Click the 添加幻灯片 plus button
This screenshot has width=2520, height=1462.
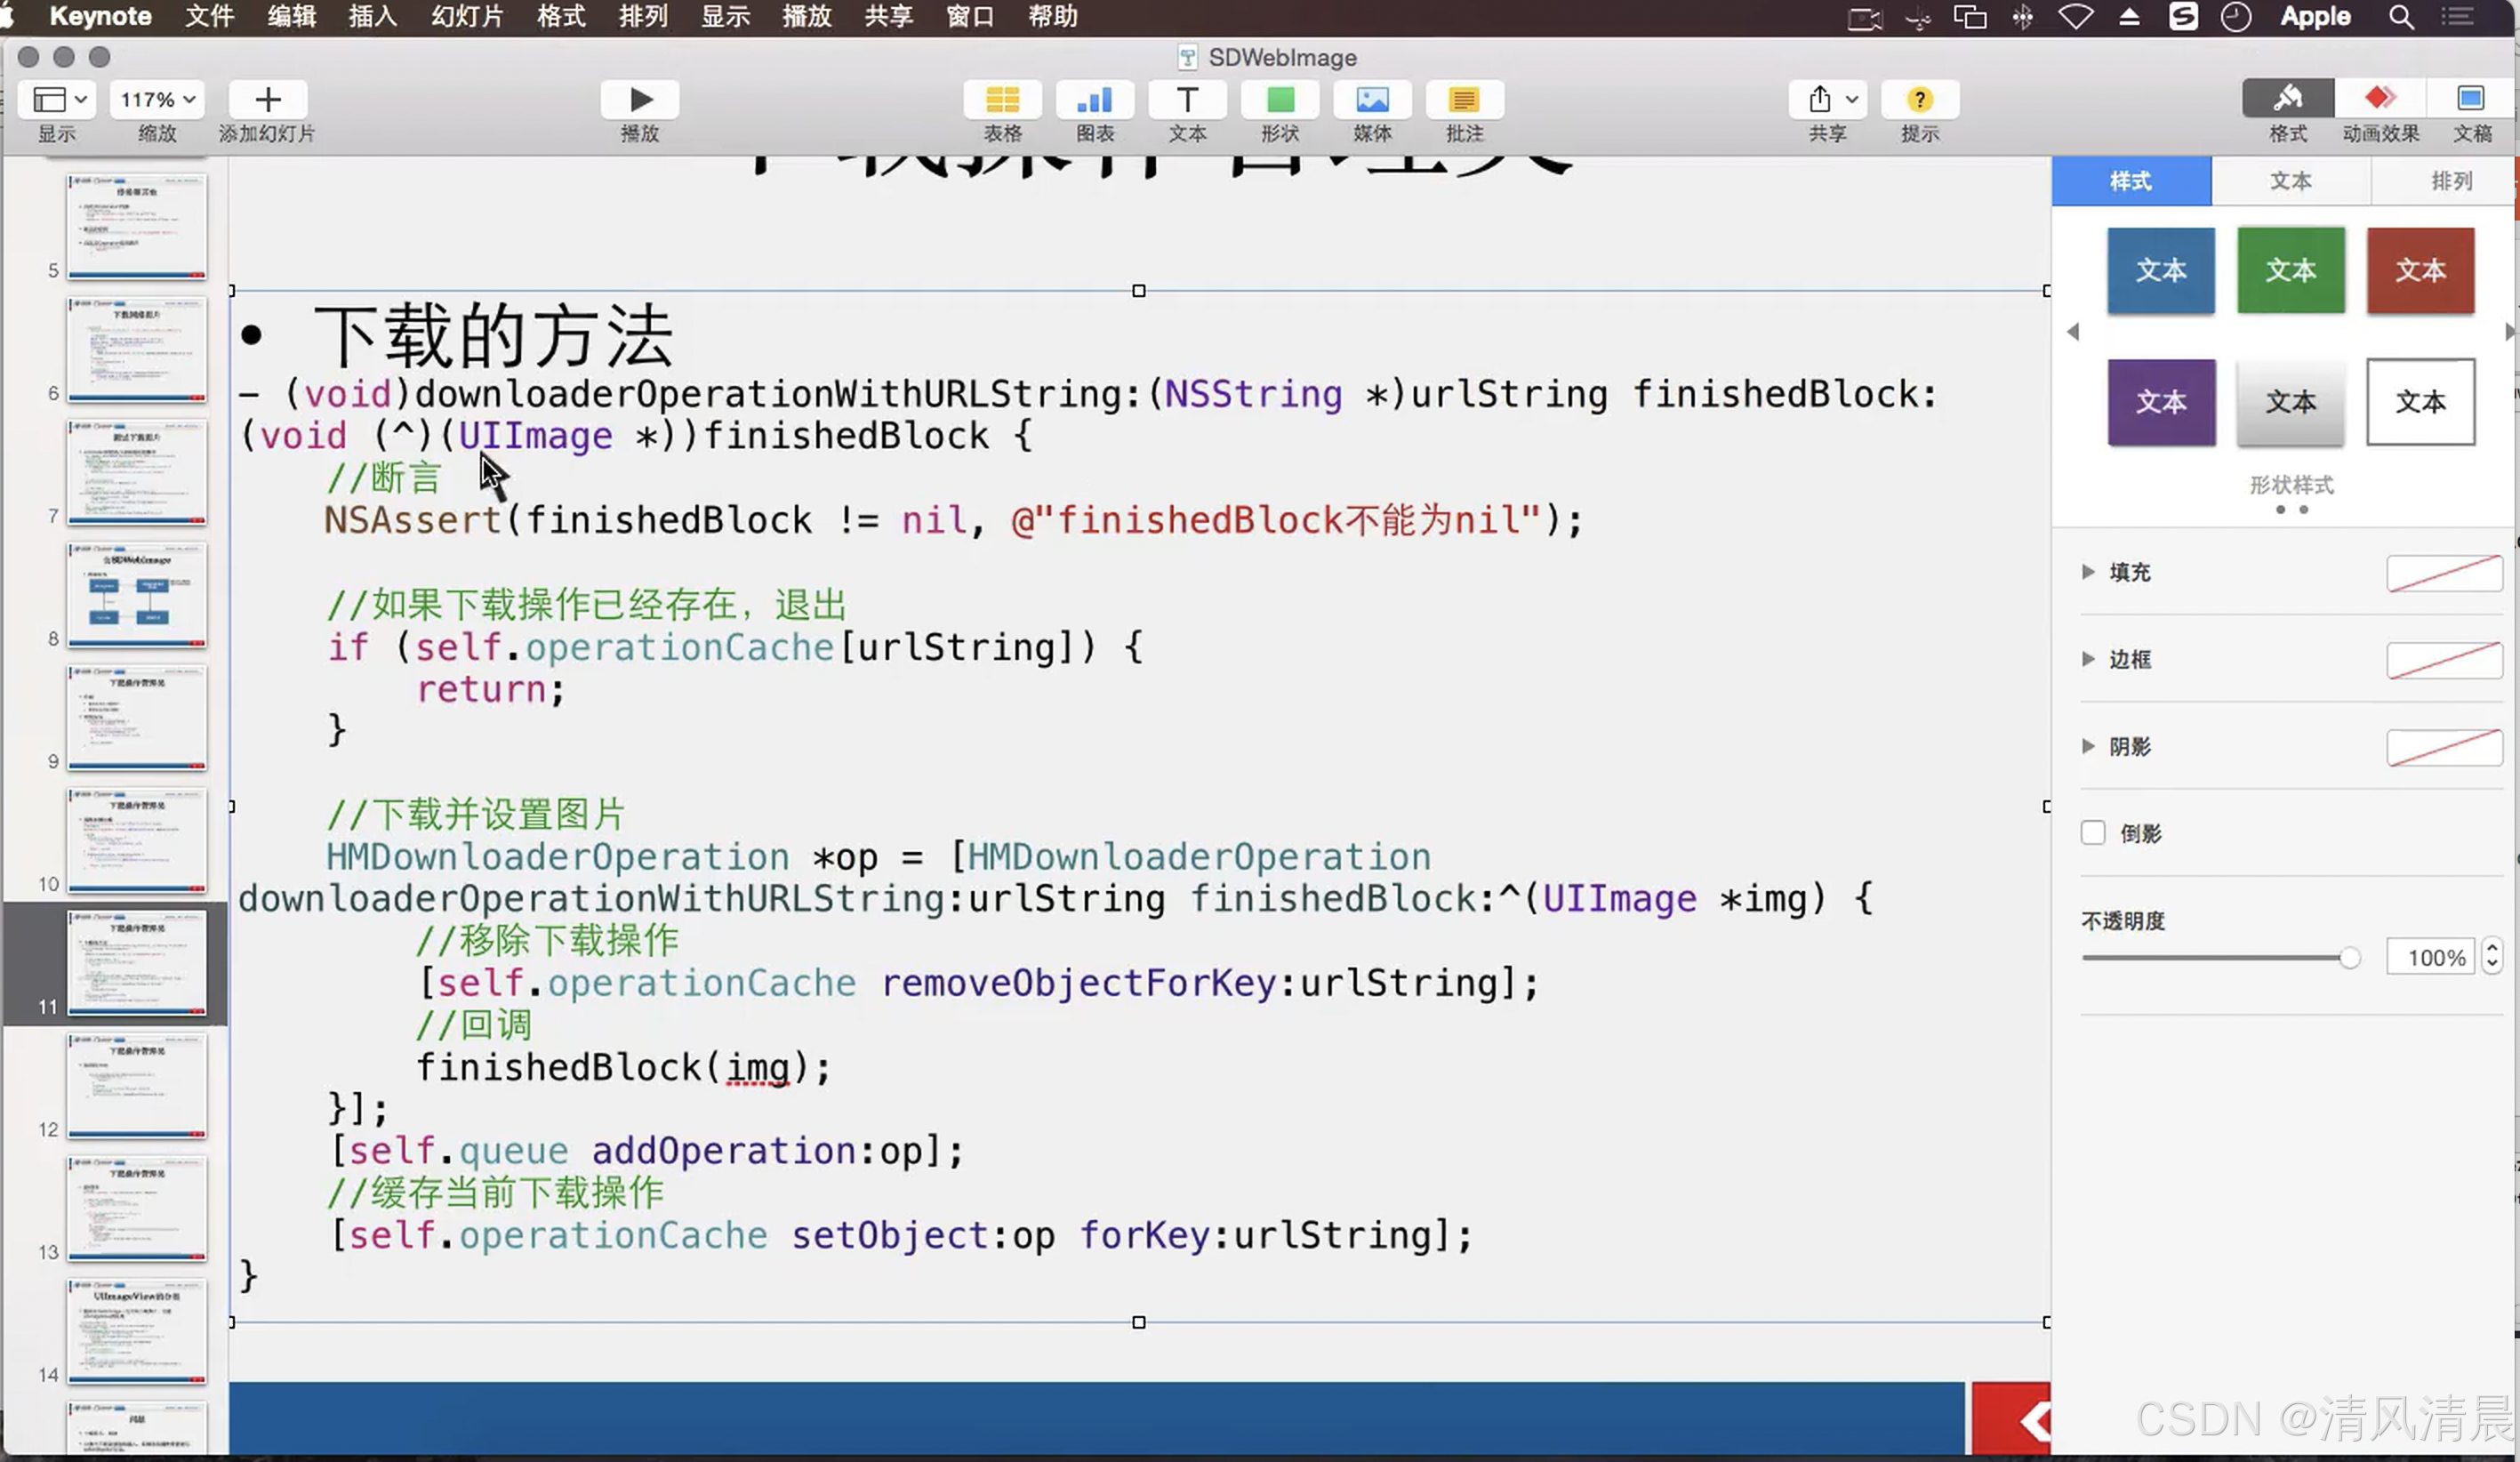267,99
